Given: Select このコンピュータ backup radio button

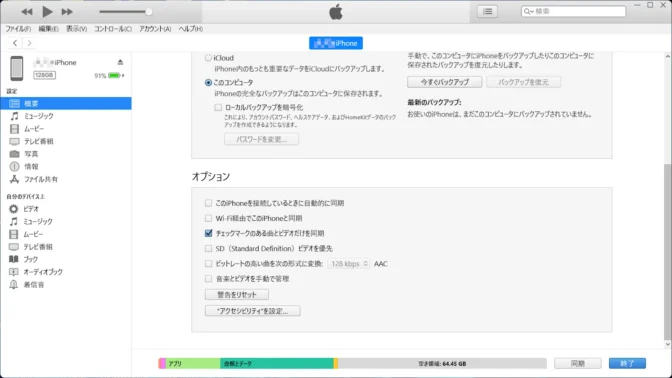Looking at the screenshot, I should point(208,82).
